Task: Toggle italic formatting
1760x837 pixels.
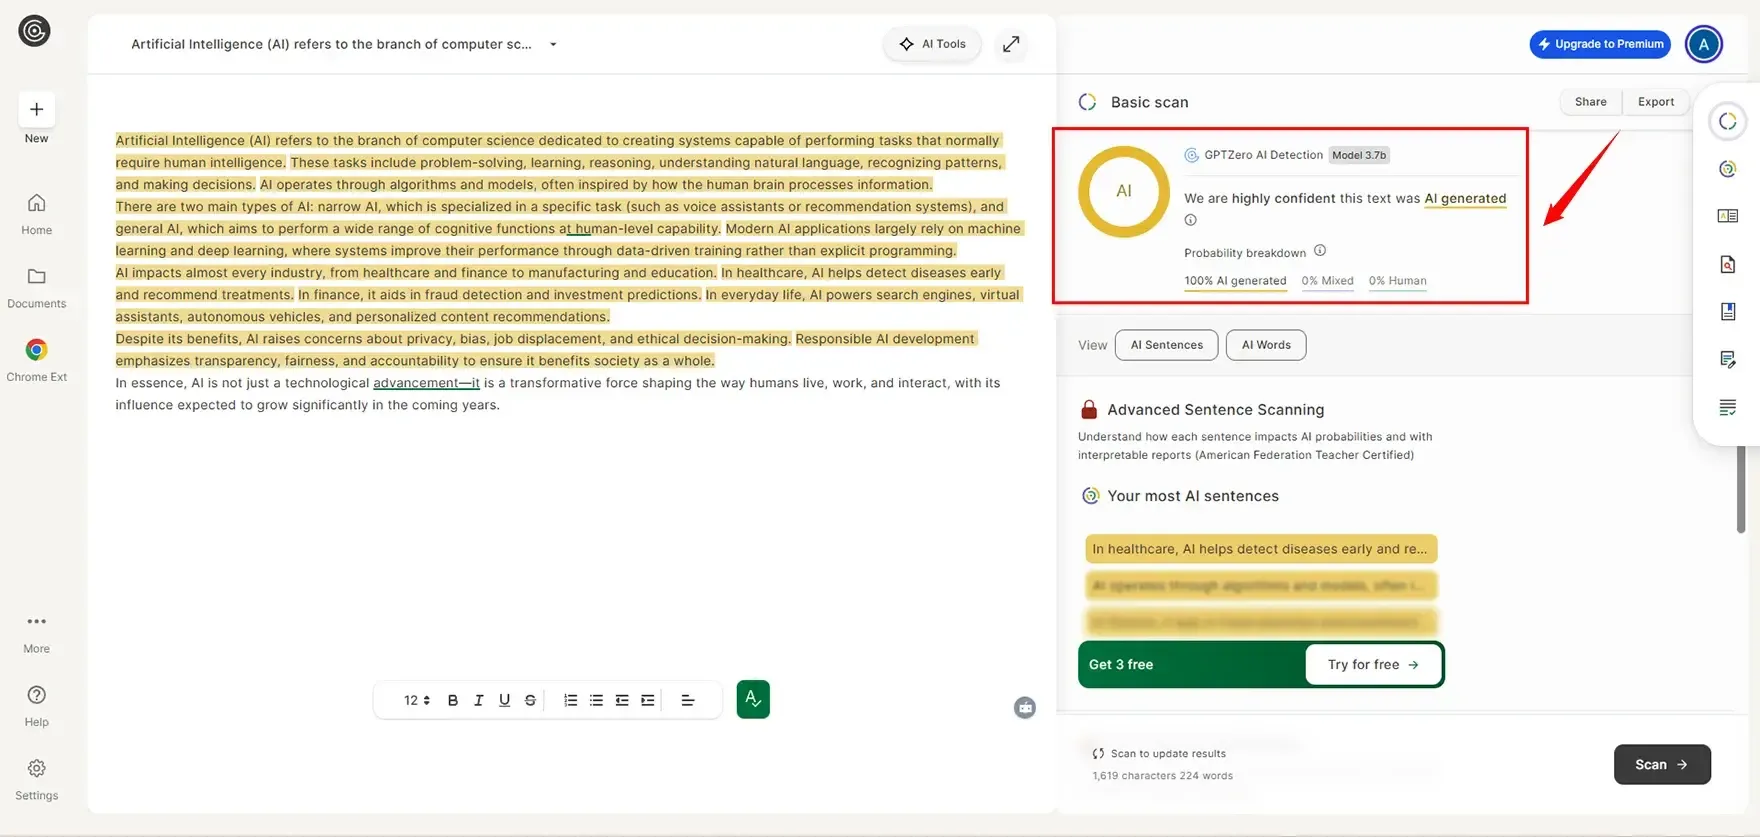Action: [x=479, y=700]
